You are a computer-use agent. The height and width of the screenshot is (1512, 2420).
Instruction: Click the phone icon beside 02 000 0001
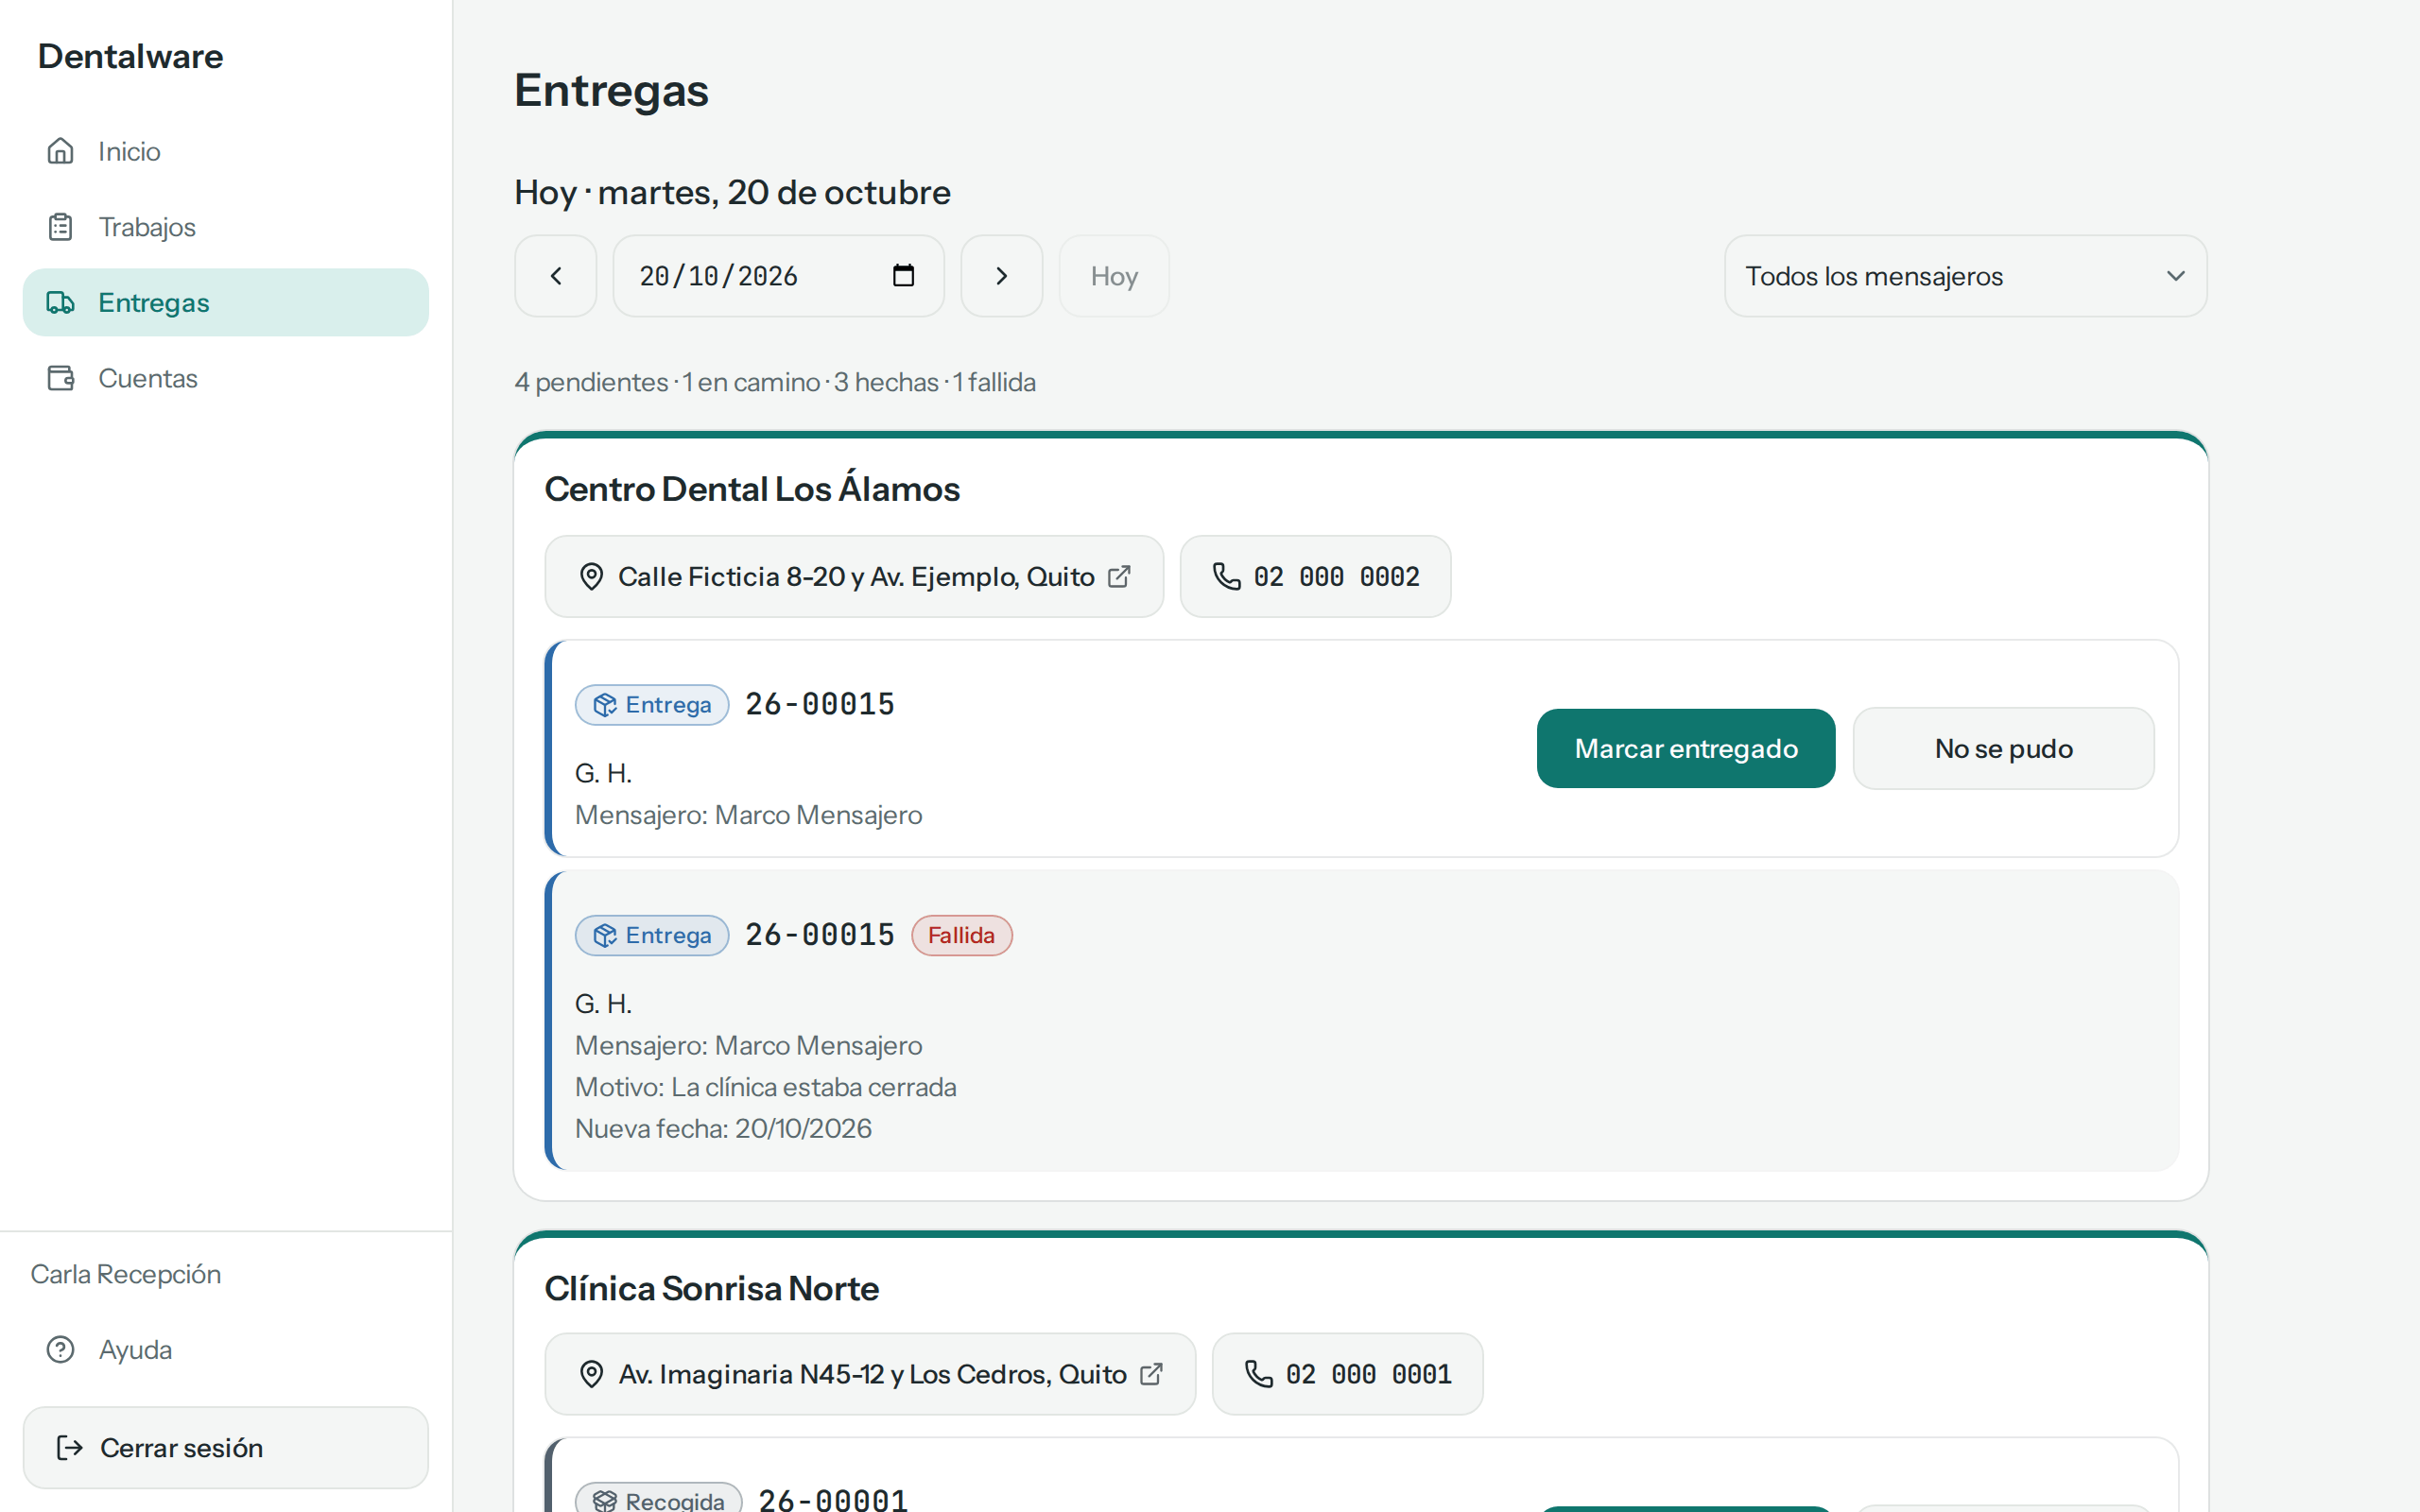pyautogui.click(x=1258, y=1374)
